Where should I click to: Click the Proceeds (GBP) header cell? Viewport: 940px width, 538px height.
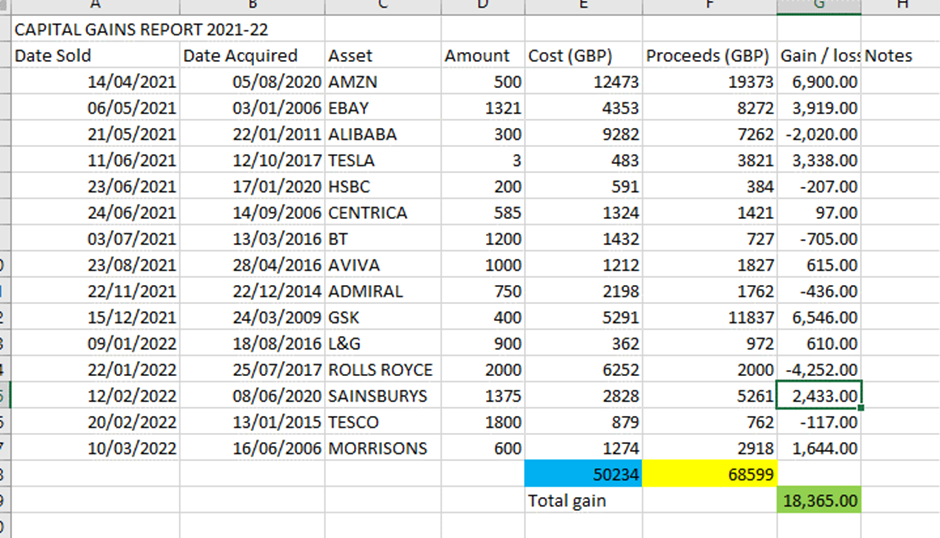point(710,56)
